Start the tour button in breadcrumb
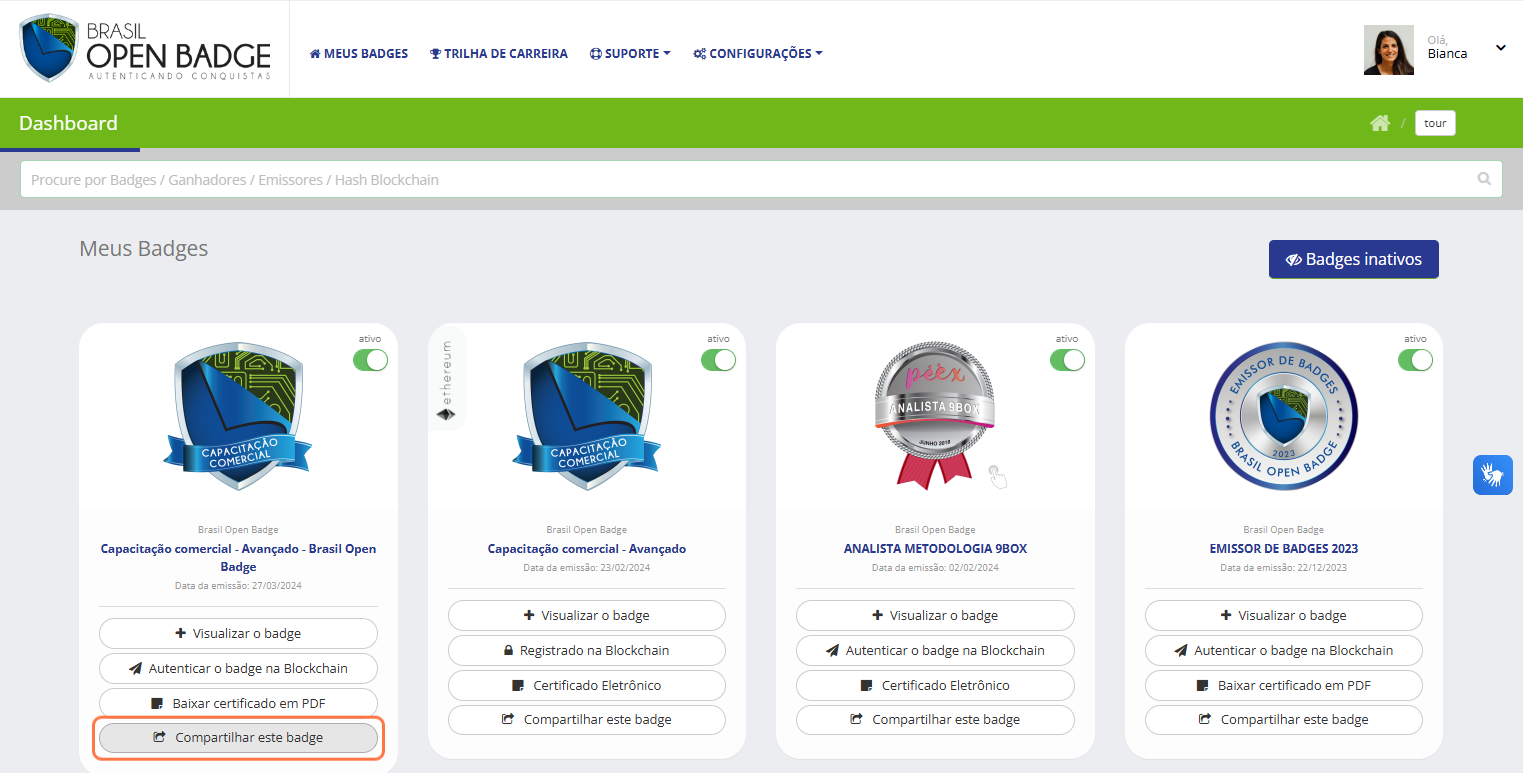1523x773 pixels. (x=1435, y=123)
